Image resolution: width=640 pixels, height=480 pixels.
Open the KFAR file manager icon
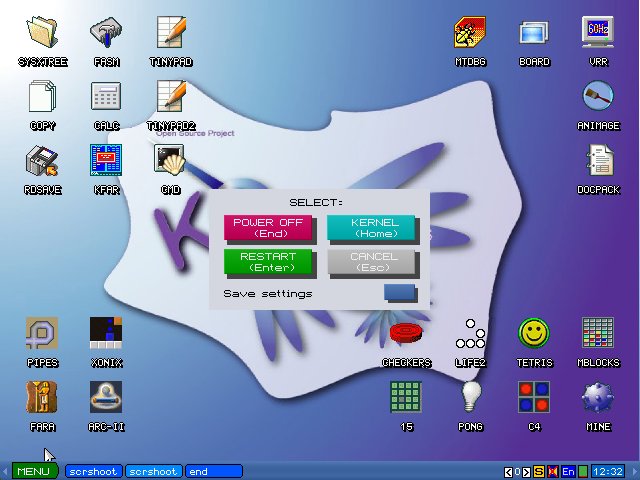[105, 160]
